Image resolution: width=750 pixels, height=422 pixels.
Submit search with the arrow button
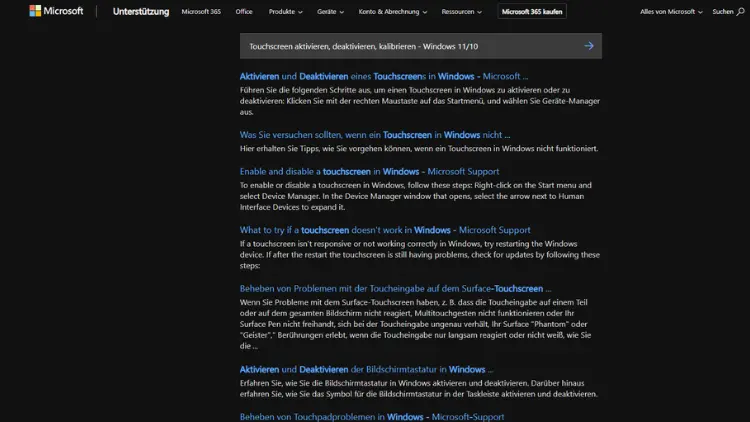coord(589,46)
